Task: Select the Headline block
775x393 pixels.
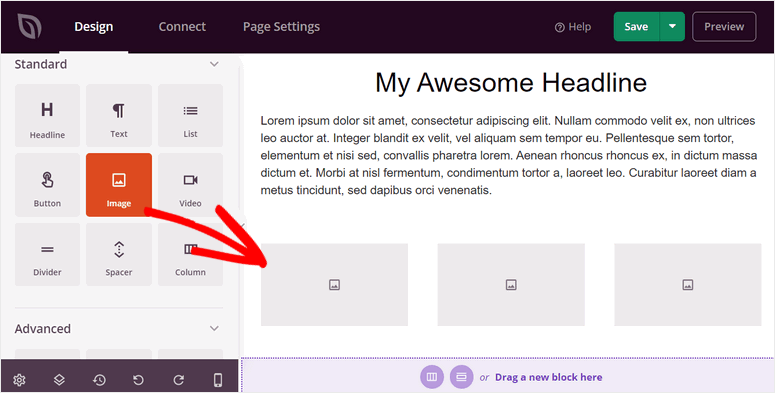Action: [x=47, y=116]
